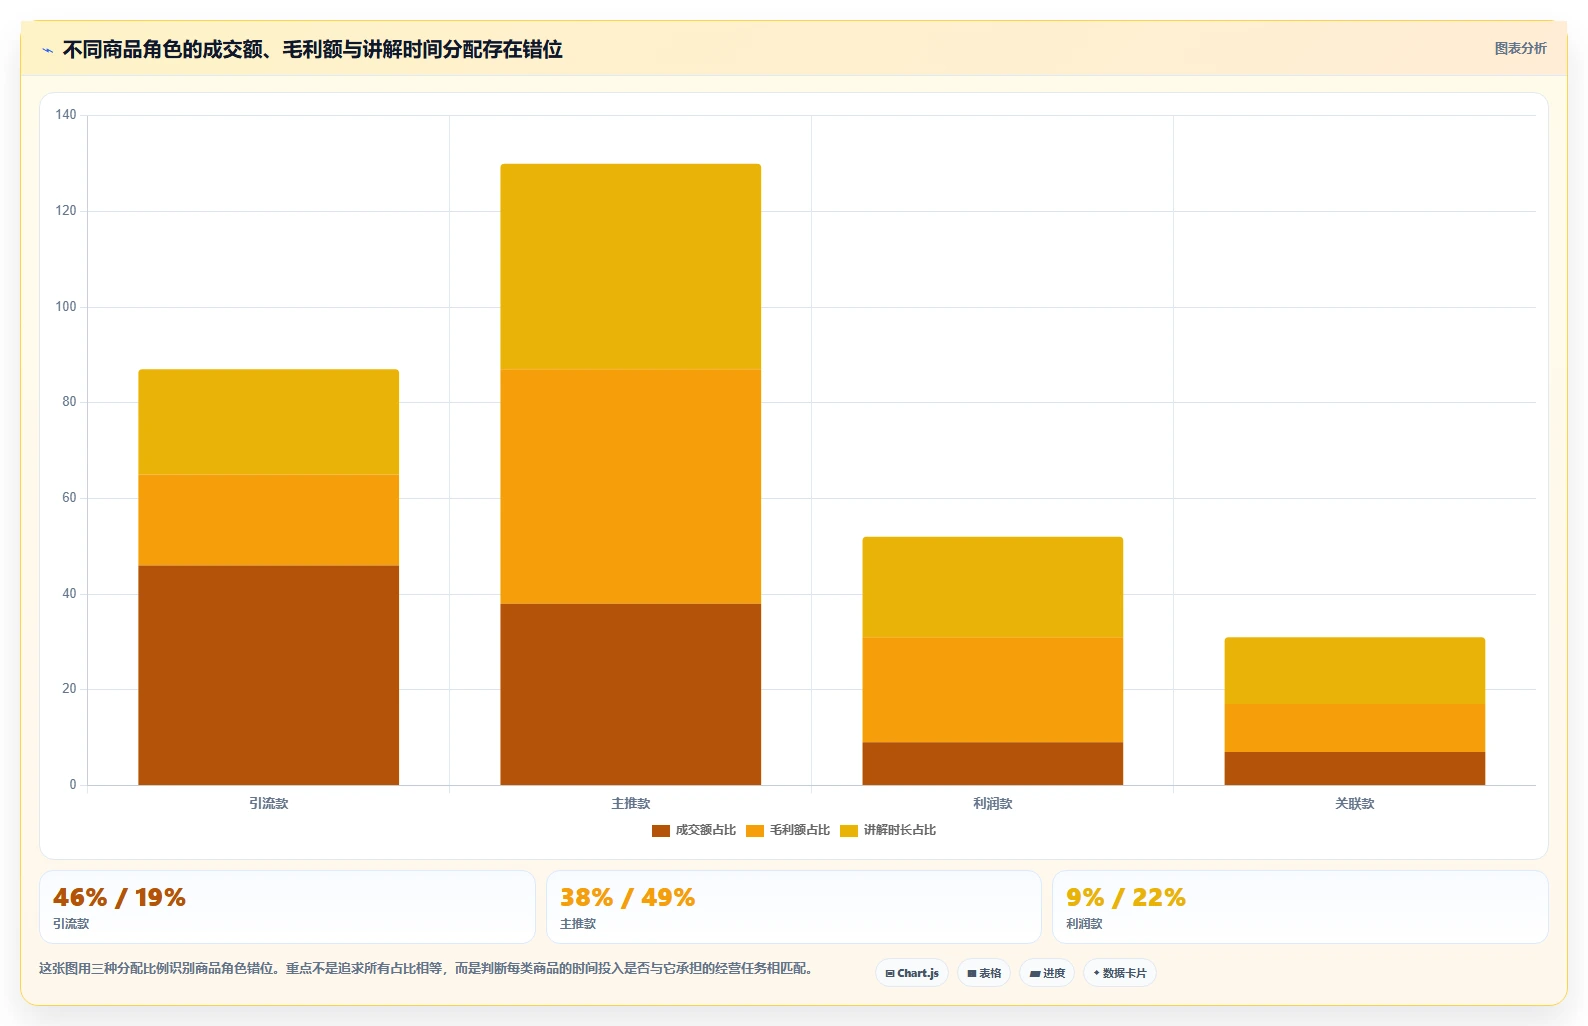Click the 利润款 x-axis label

coord(992,803)
